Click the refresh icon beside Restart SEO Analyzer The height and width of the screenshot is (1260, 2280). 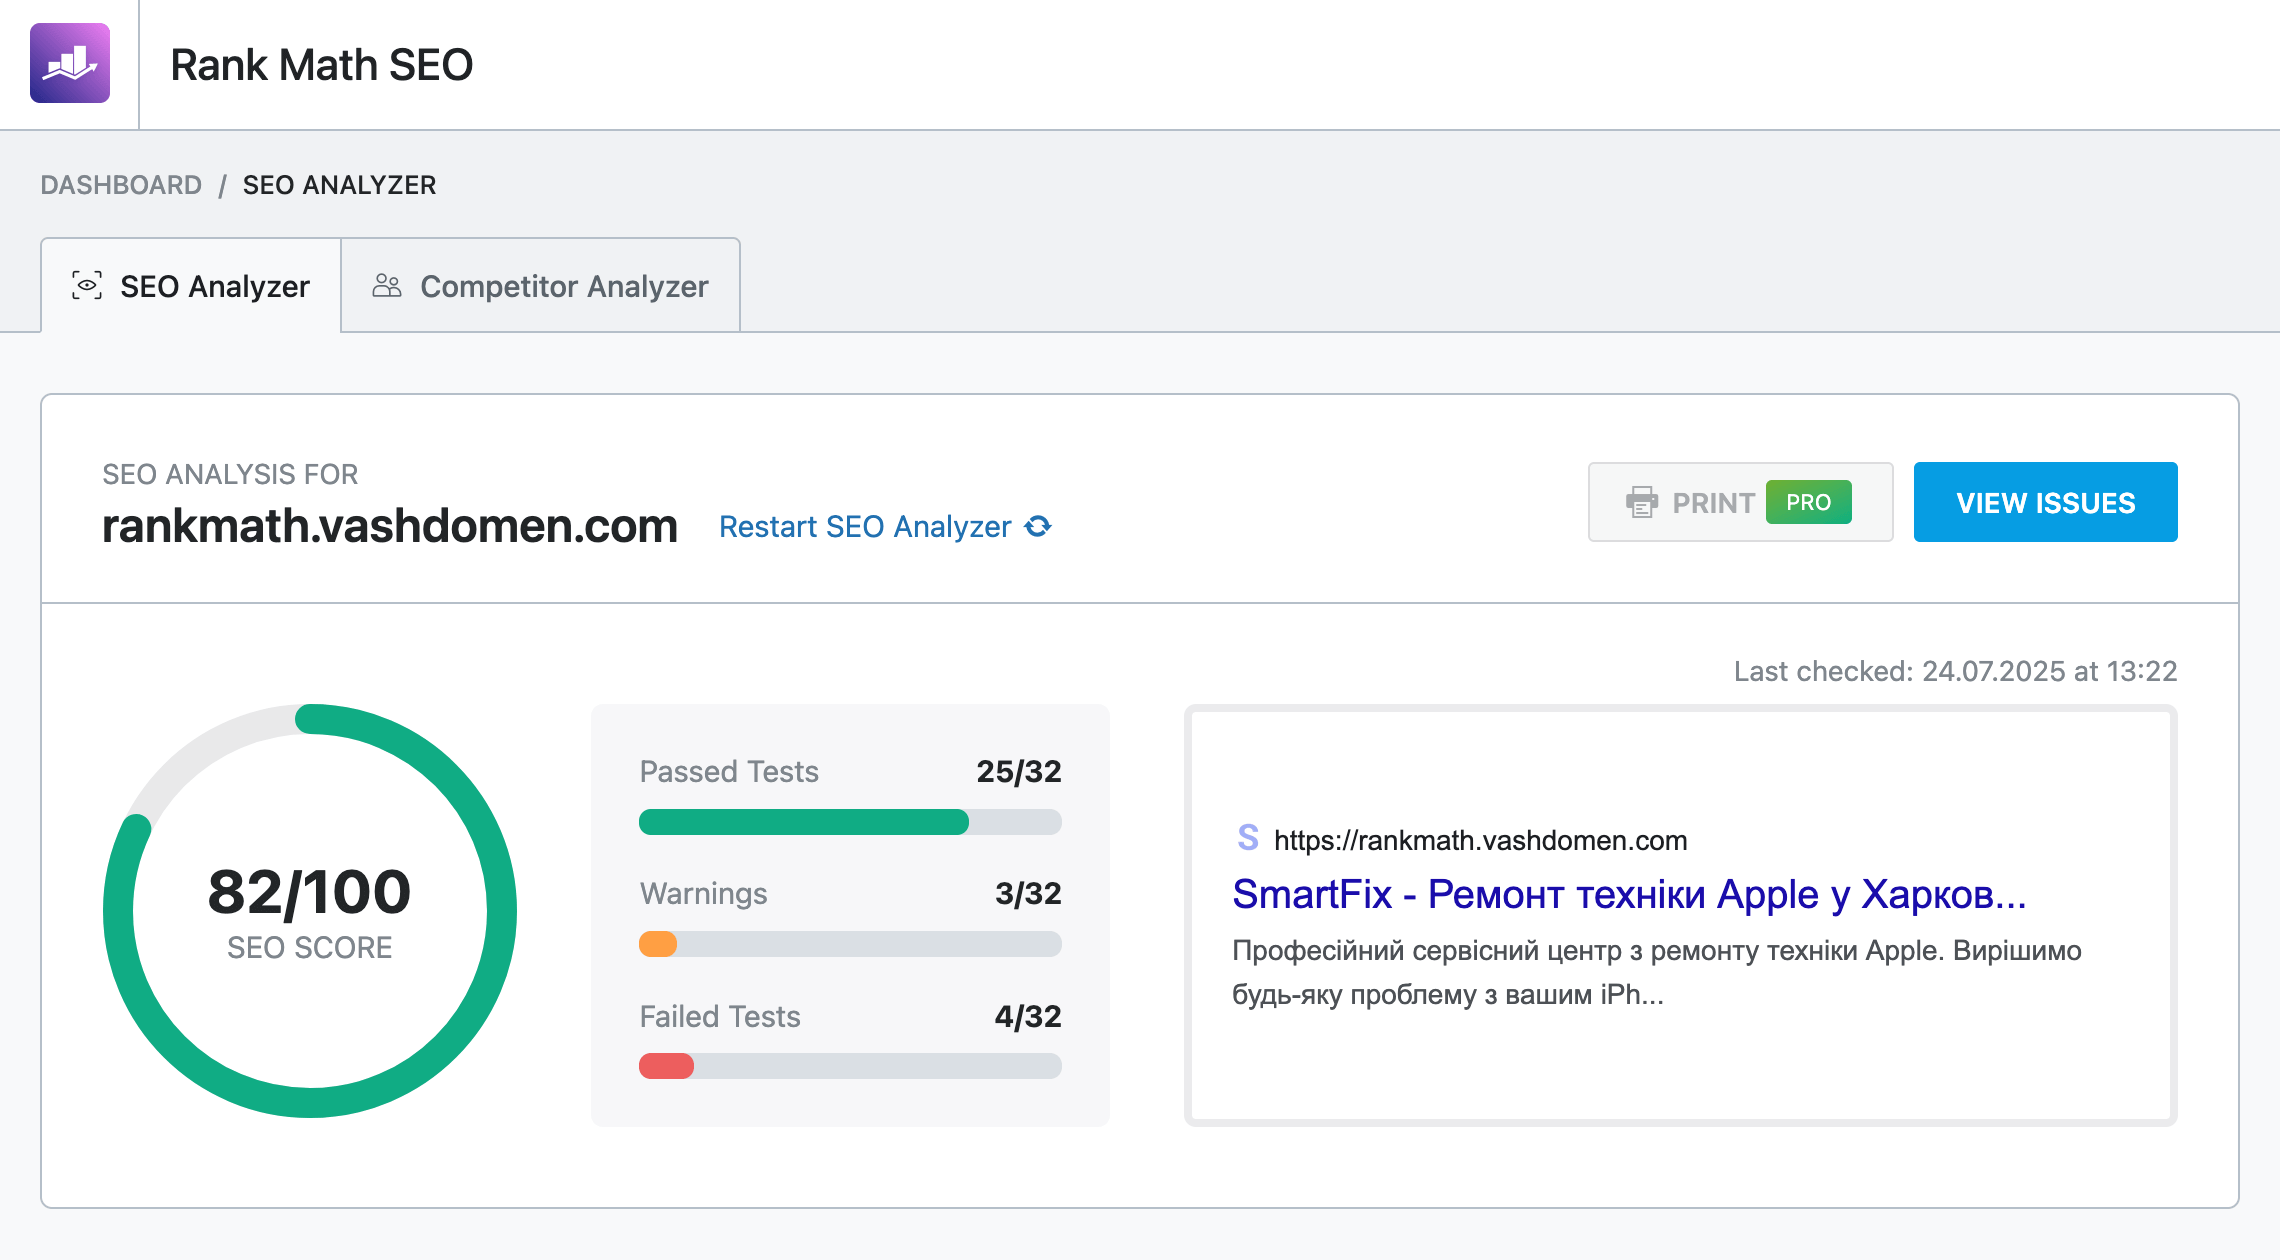point(1038,526)
